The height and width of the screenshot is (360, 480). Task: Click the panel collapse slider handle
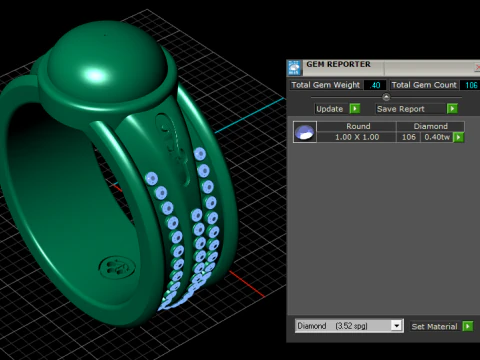(x=386, y=97)
